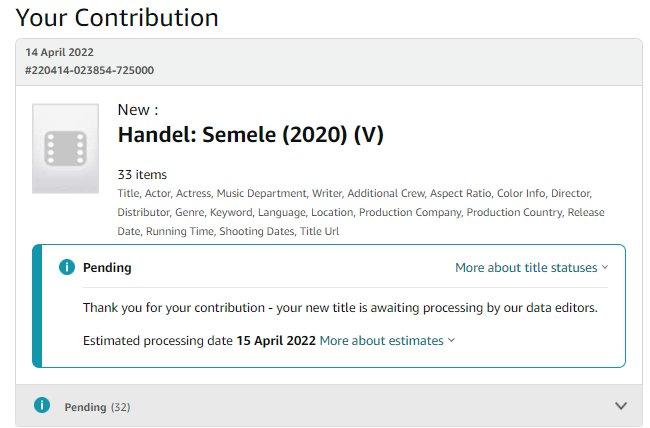Open the chevron after 'More about title statuses'
Viewport: 650px width, 428px height.
pos(605,268)
